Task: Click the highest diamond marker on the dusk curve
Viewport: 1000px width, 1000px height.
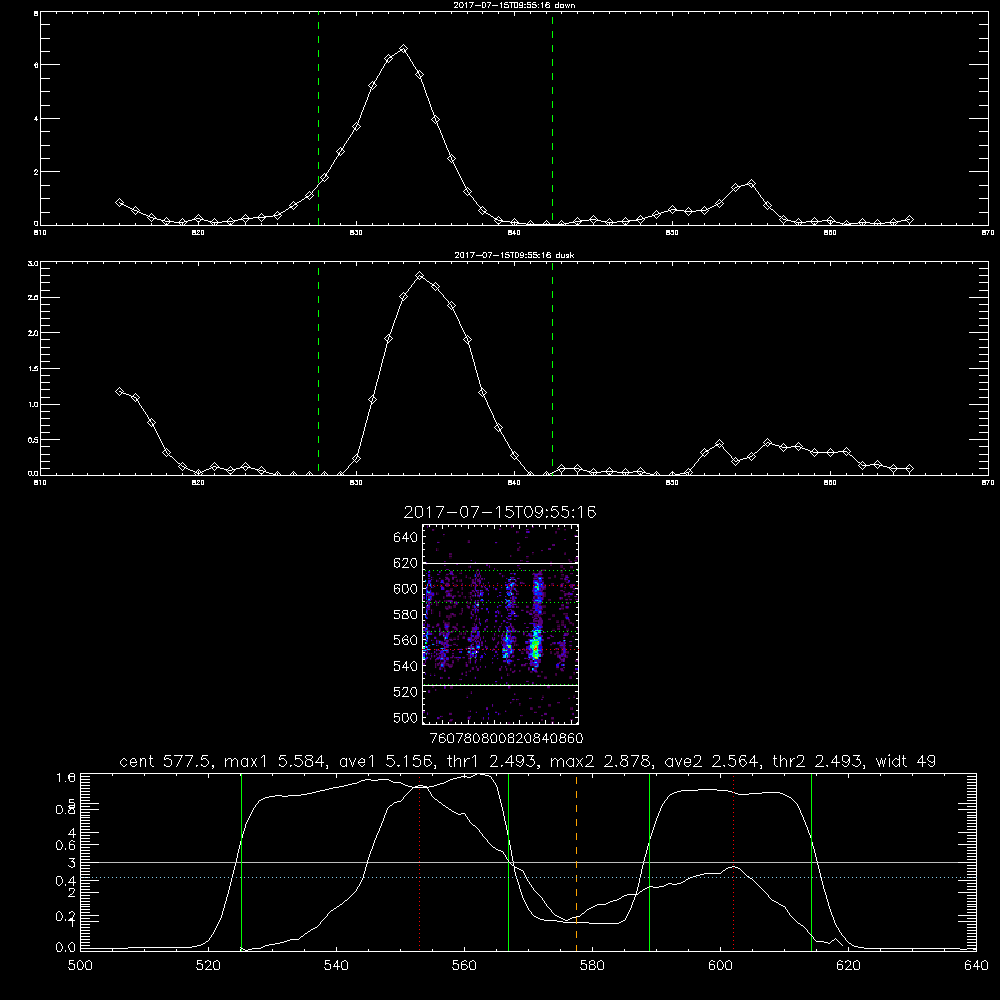Action: 419,276
